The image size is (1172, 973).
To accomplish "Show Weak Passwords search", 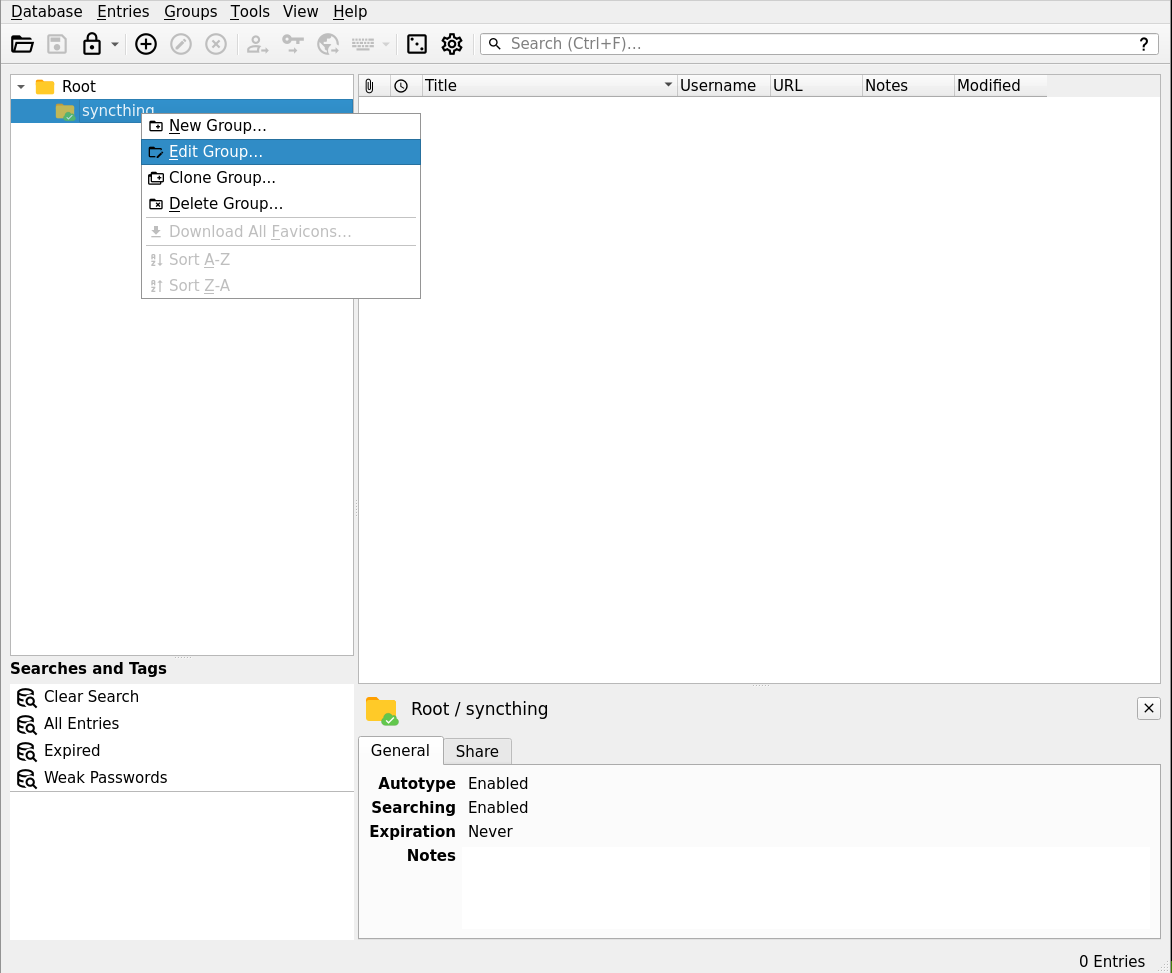I will point(105,778).
